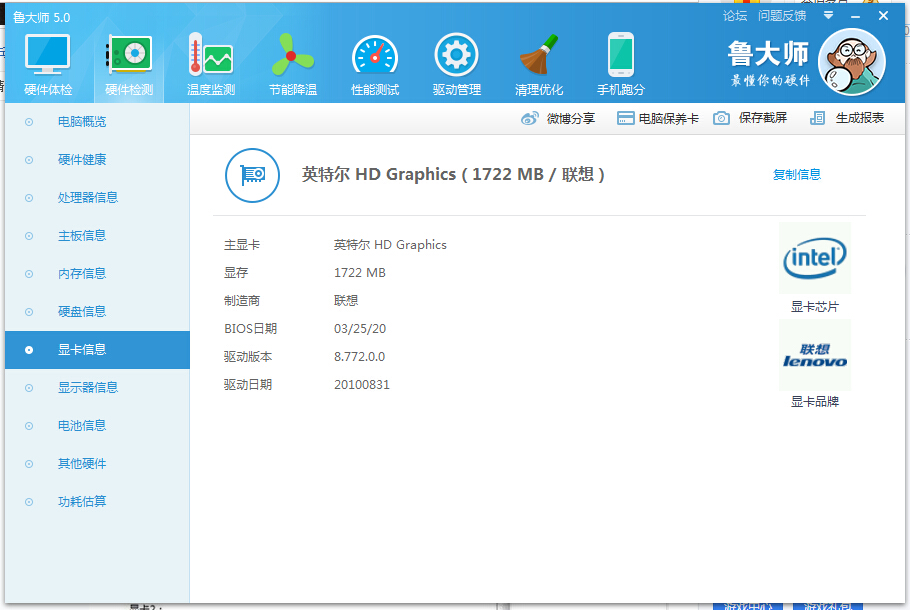
Task: Select 显卡信息 in the sidebar
Action: tap(97, 350)
